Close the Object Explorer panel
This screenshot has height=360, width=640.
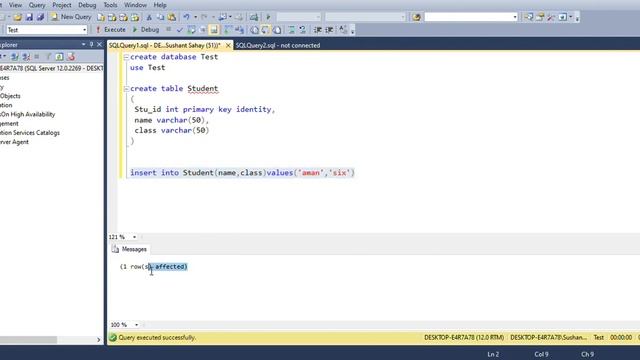pyautogui.click(x=99, y=44)
